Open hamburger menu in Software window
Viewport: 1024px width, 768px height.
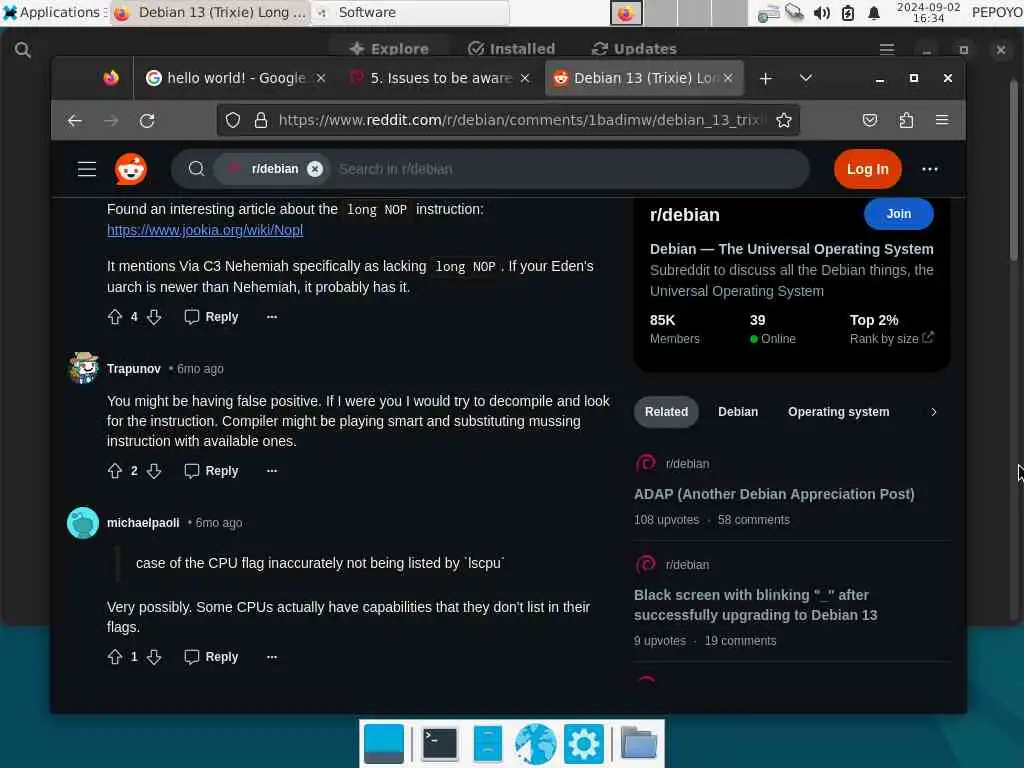pyautogui.click(x=886, y=50)
